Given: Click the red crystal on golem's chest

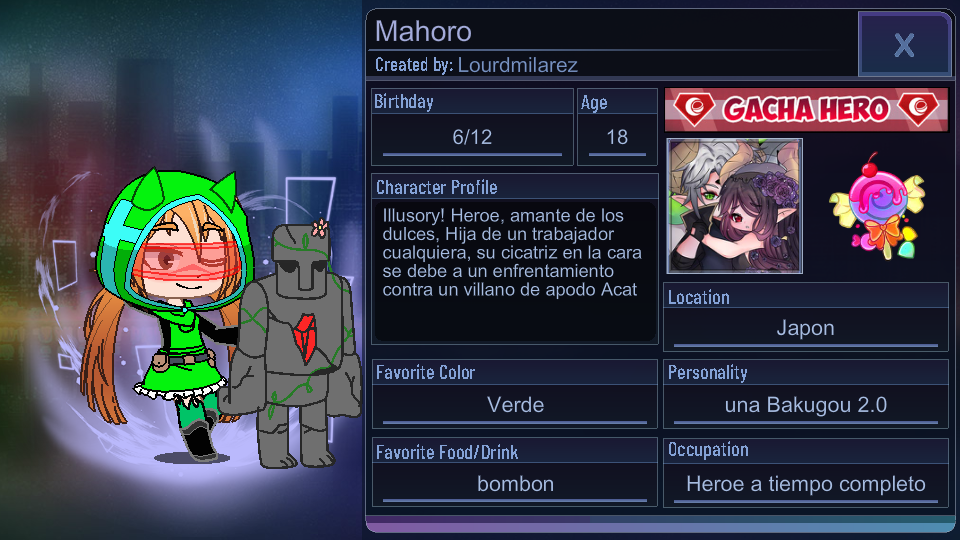Looking at the screenshot, I should (304, 337).
